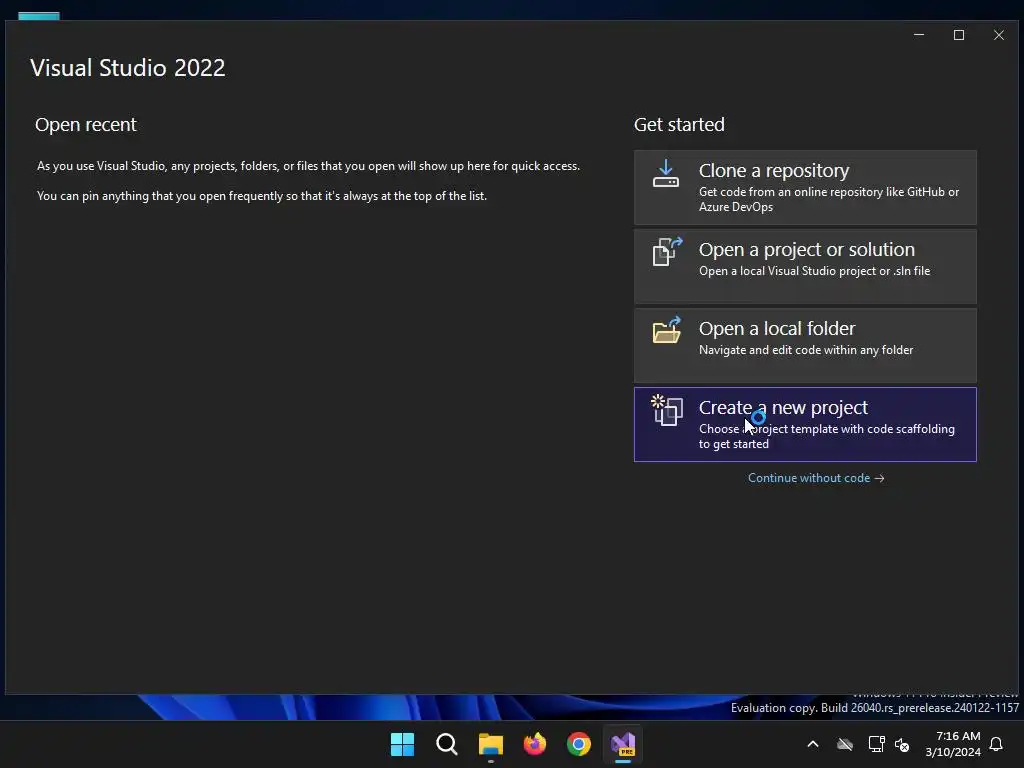Choose the Open a local folder heading
Viewport: 1024px width, 768px height.
776,328
